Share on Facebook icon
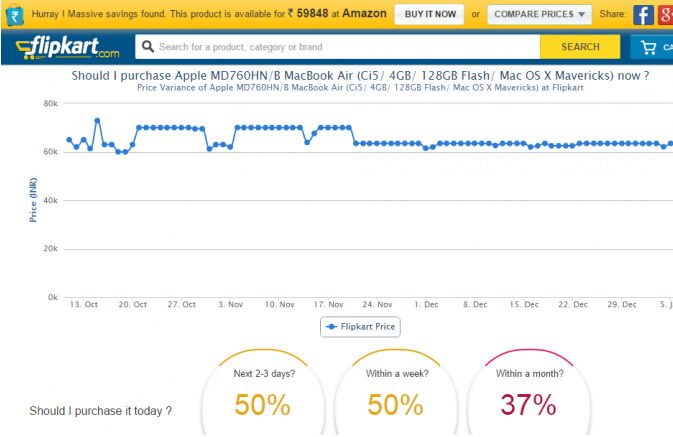 pos(643,15)
